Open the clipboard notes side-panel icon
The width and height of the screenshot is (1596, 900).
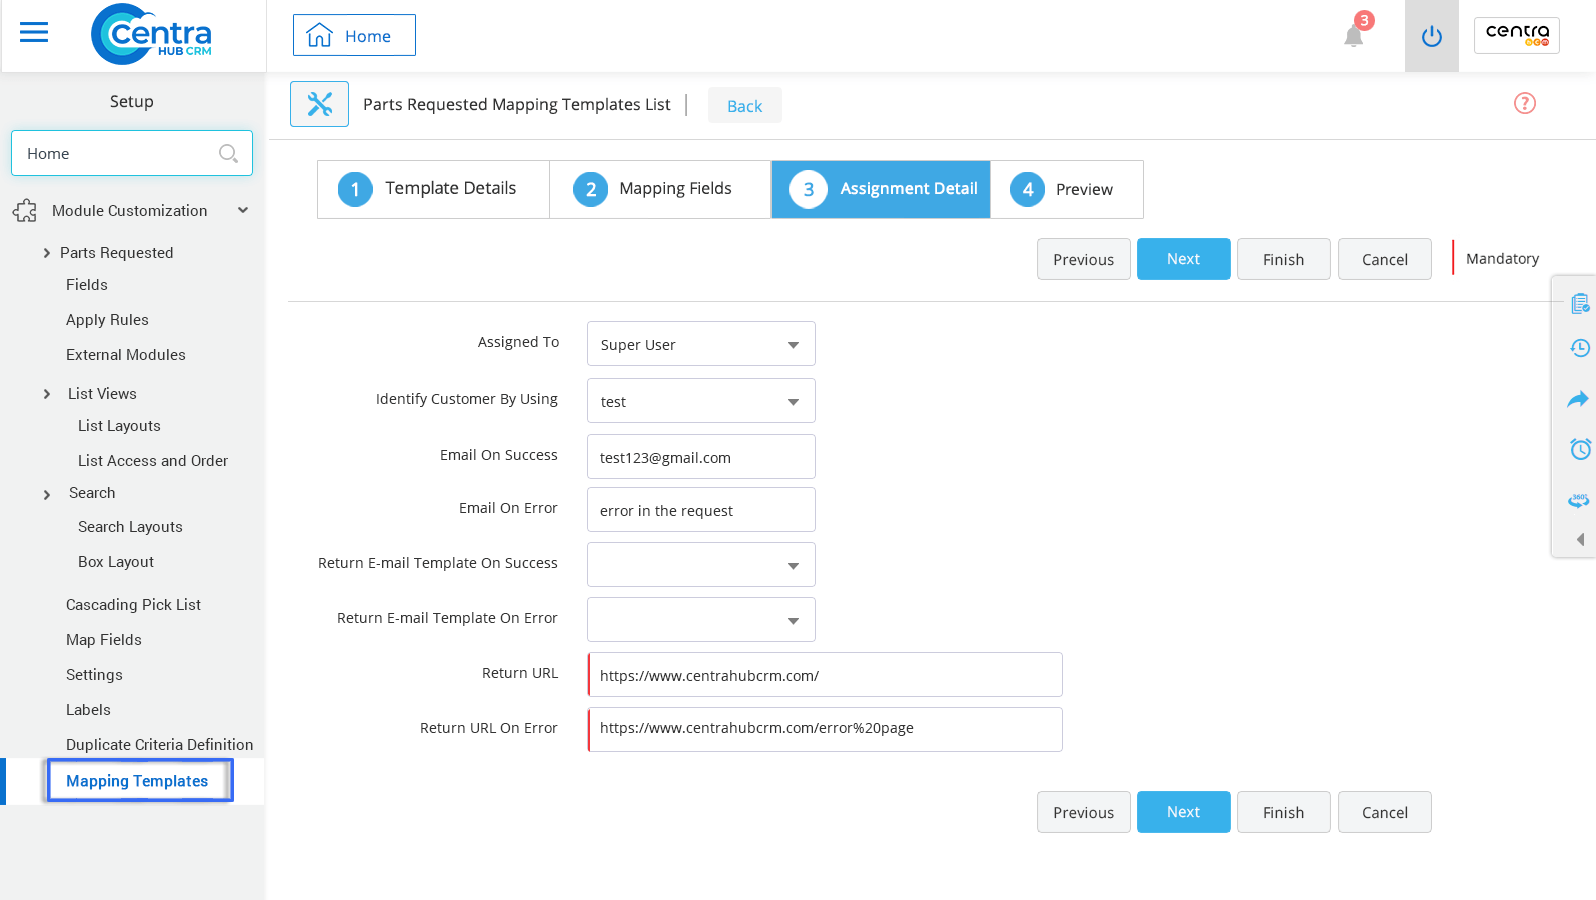[x=1580, y=303]
